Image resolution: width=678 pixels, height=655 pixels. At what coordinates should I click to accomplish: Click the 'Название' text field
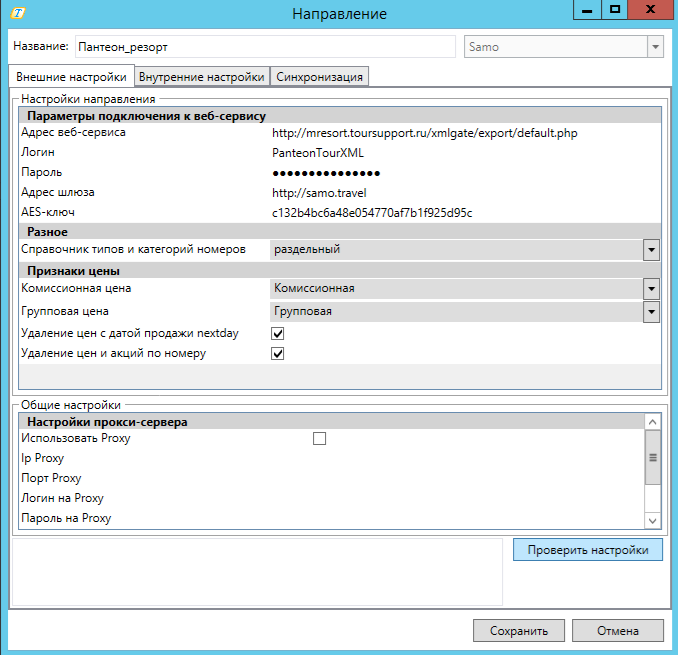[263, 47]
